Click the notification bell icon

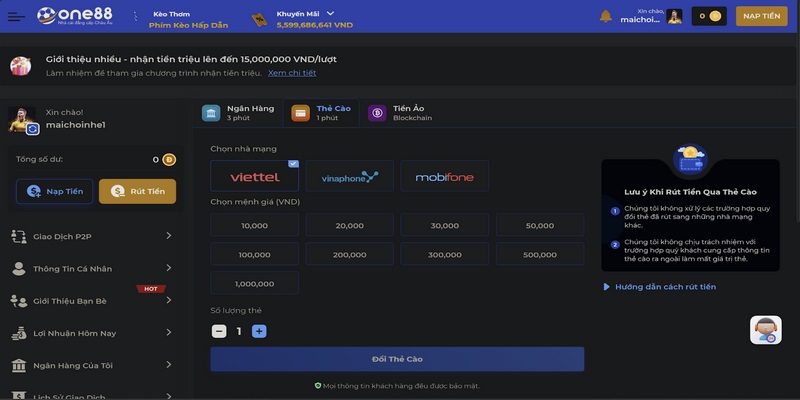pos(606,16)
